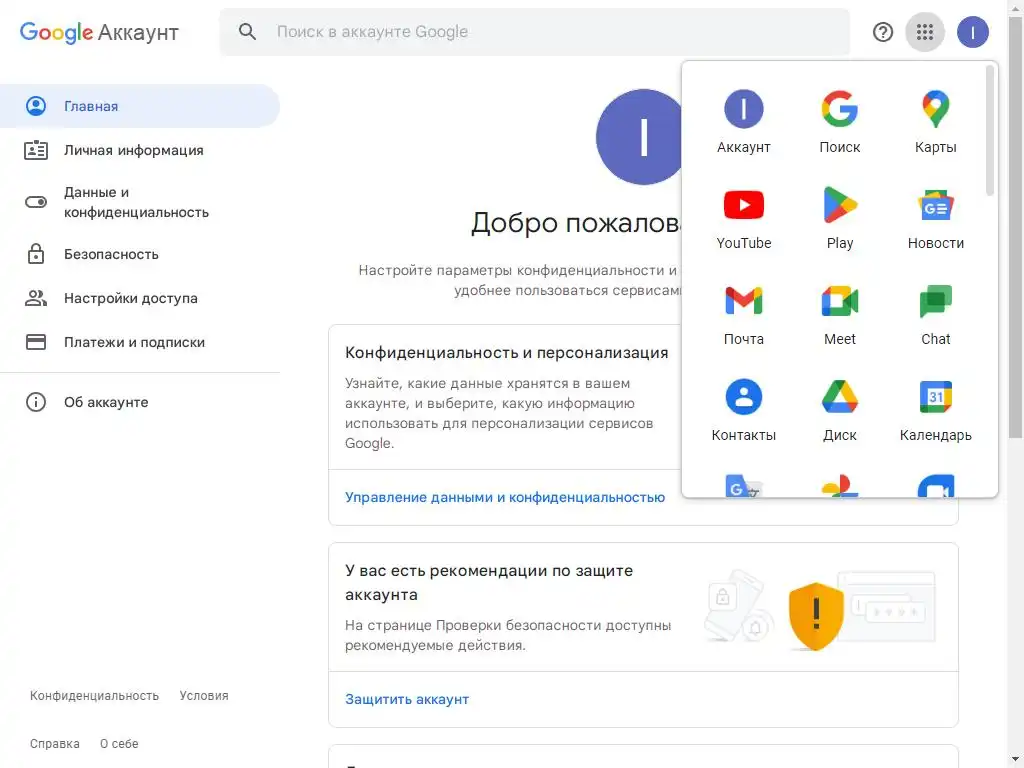
Task: Click Защитить аккаунт link
Action: point(407,699)
